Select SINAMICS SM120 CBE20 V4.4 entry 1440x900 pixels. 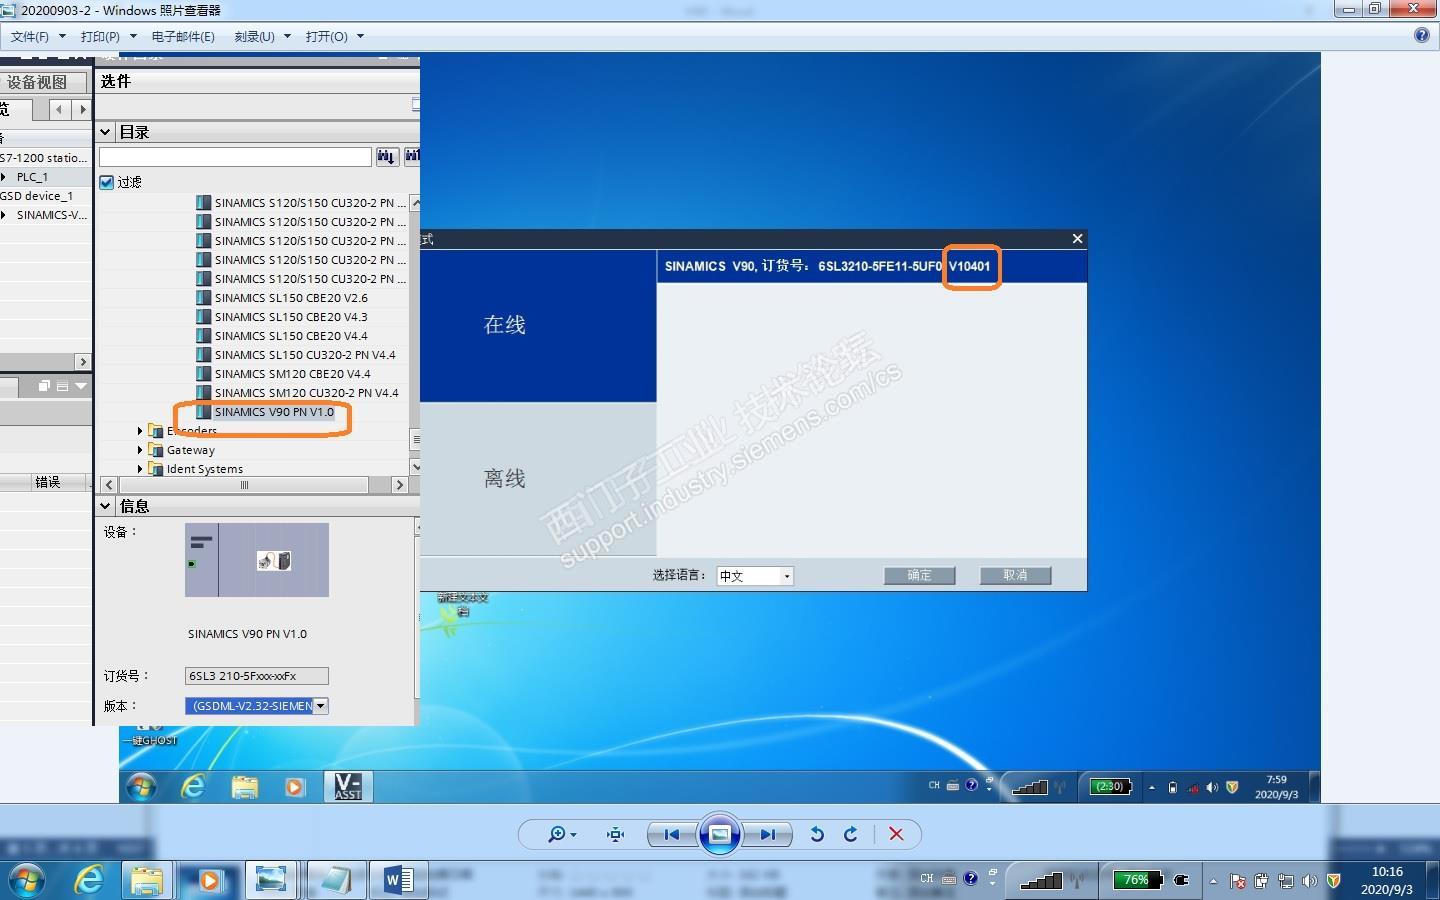(x=292, y=374)
